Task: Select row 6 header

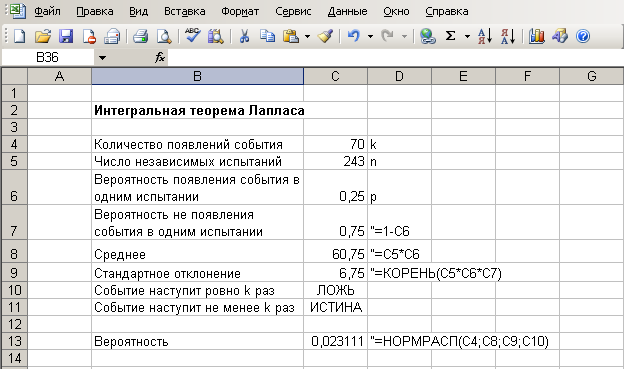Action: pos(14,187)
